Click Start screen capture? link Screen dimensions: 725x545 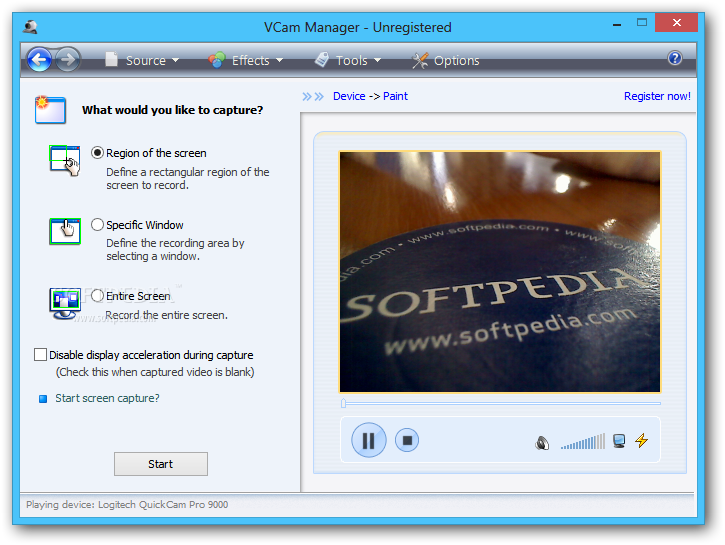107,398
